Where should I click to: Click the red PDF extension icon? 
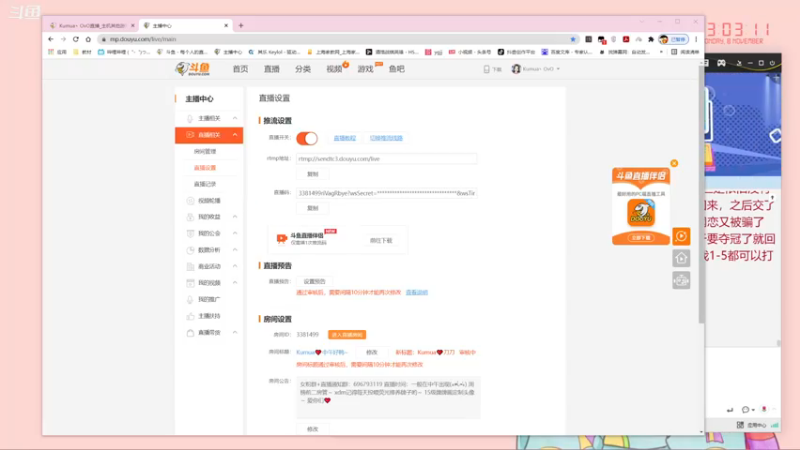tap(626, 39)
